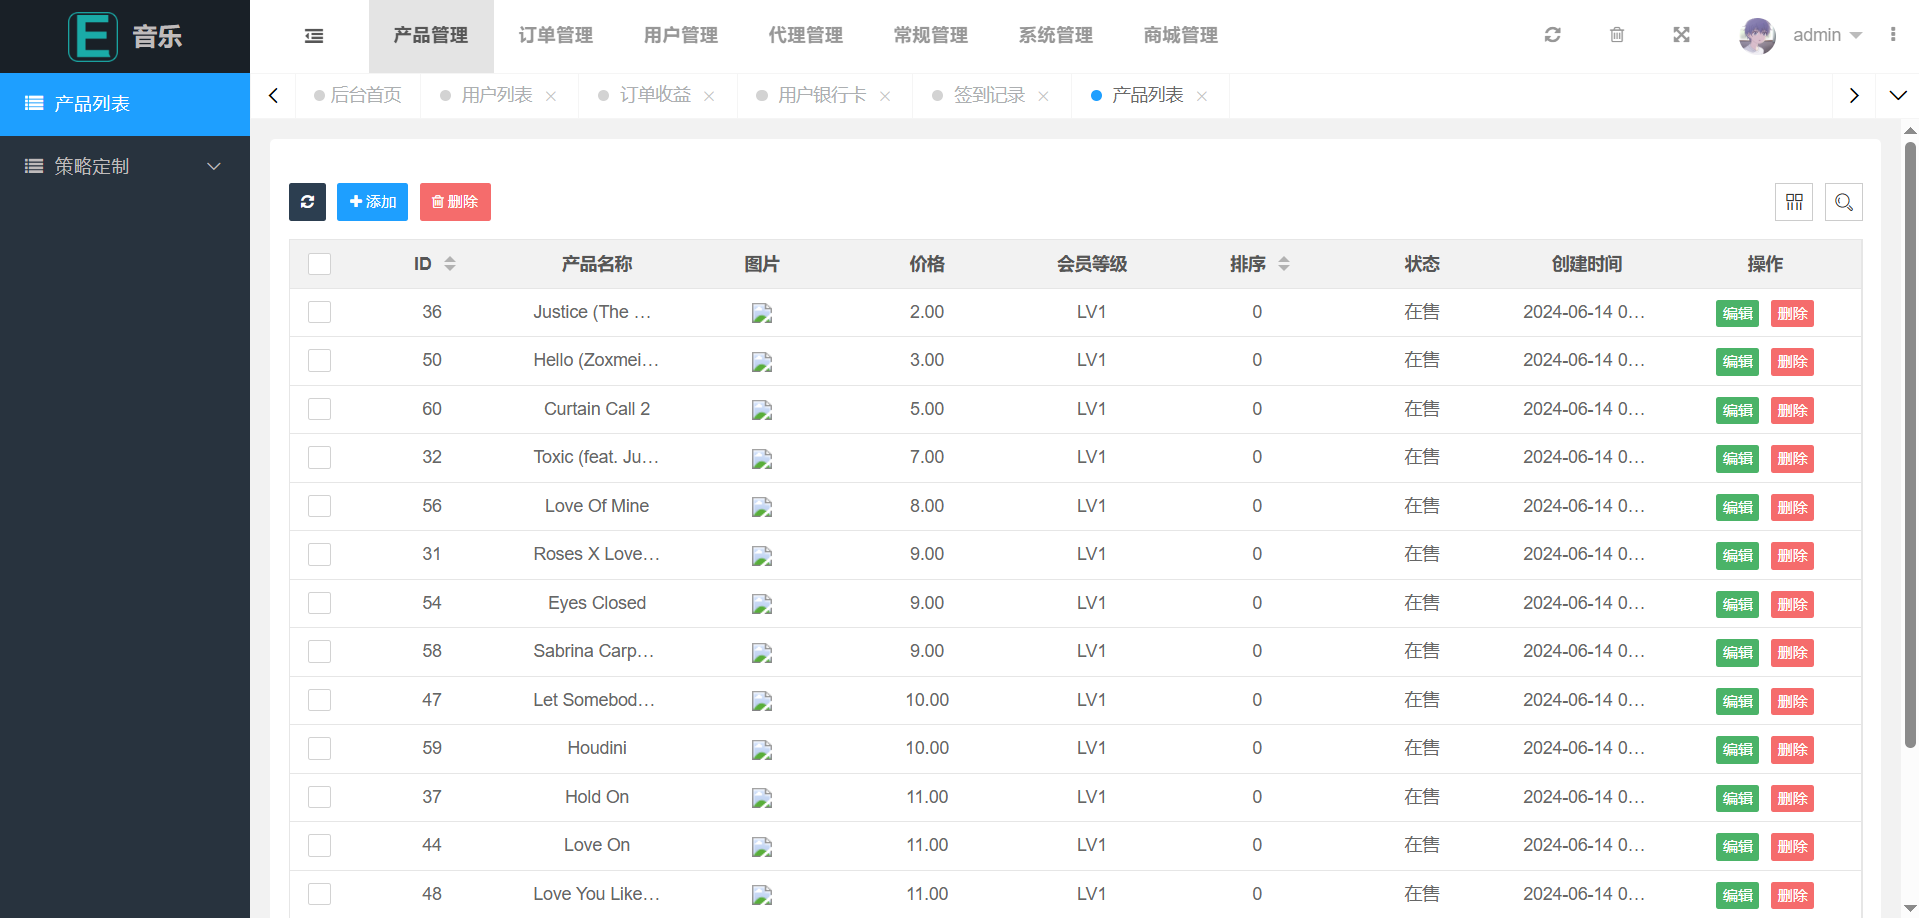
Task: Switch to the 用户银行卡 tab
Action: point(821,95)
